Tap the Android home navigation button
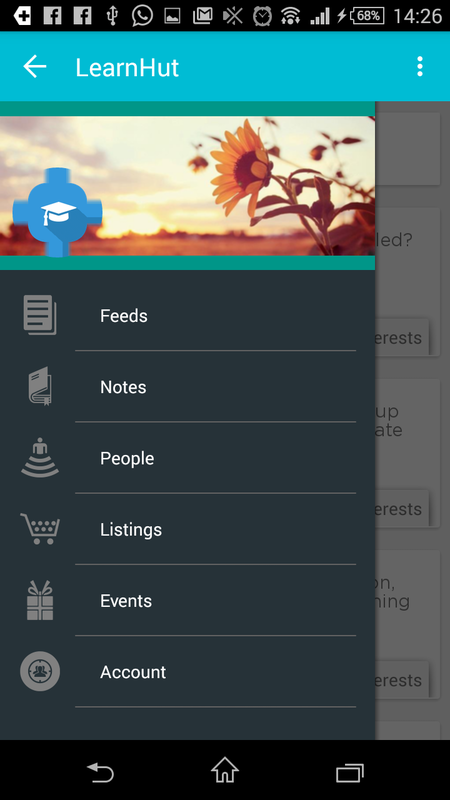 pos(225,770)
